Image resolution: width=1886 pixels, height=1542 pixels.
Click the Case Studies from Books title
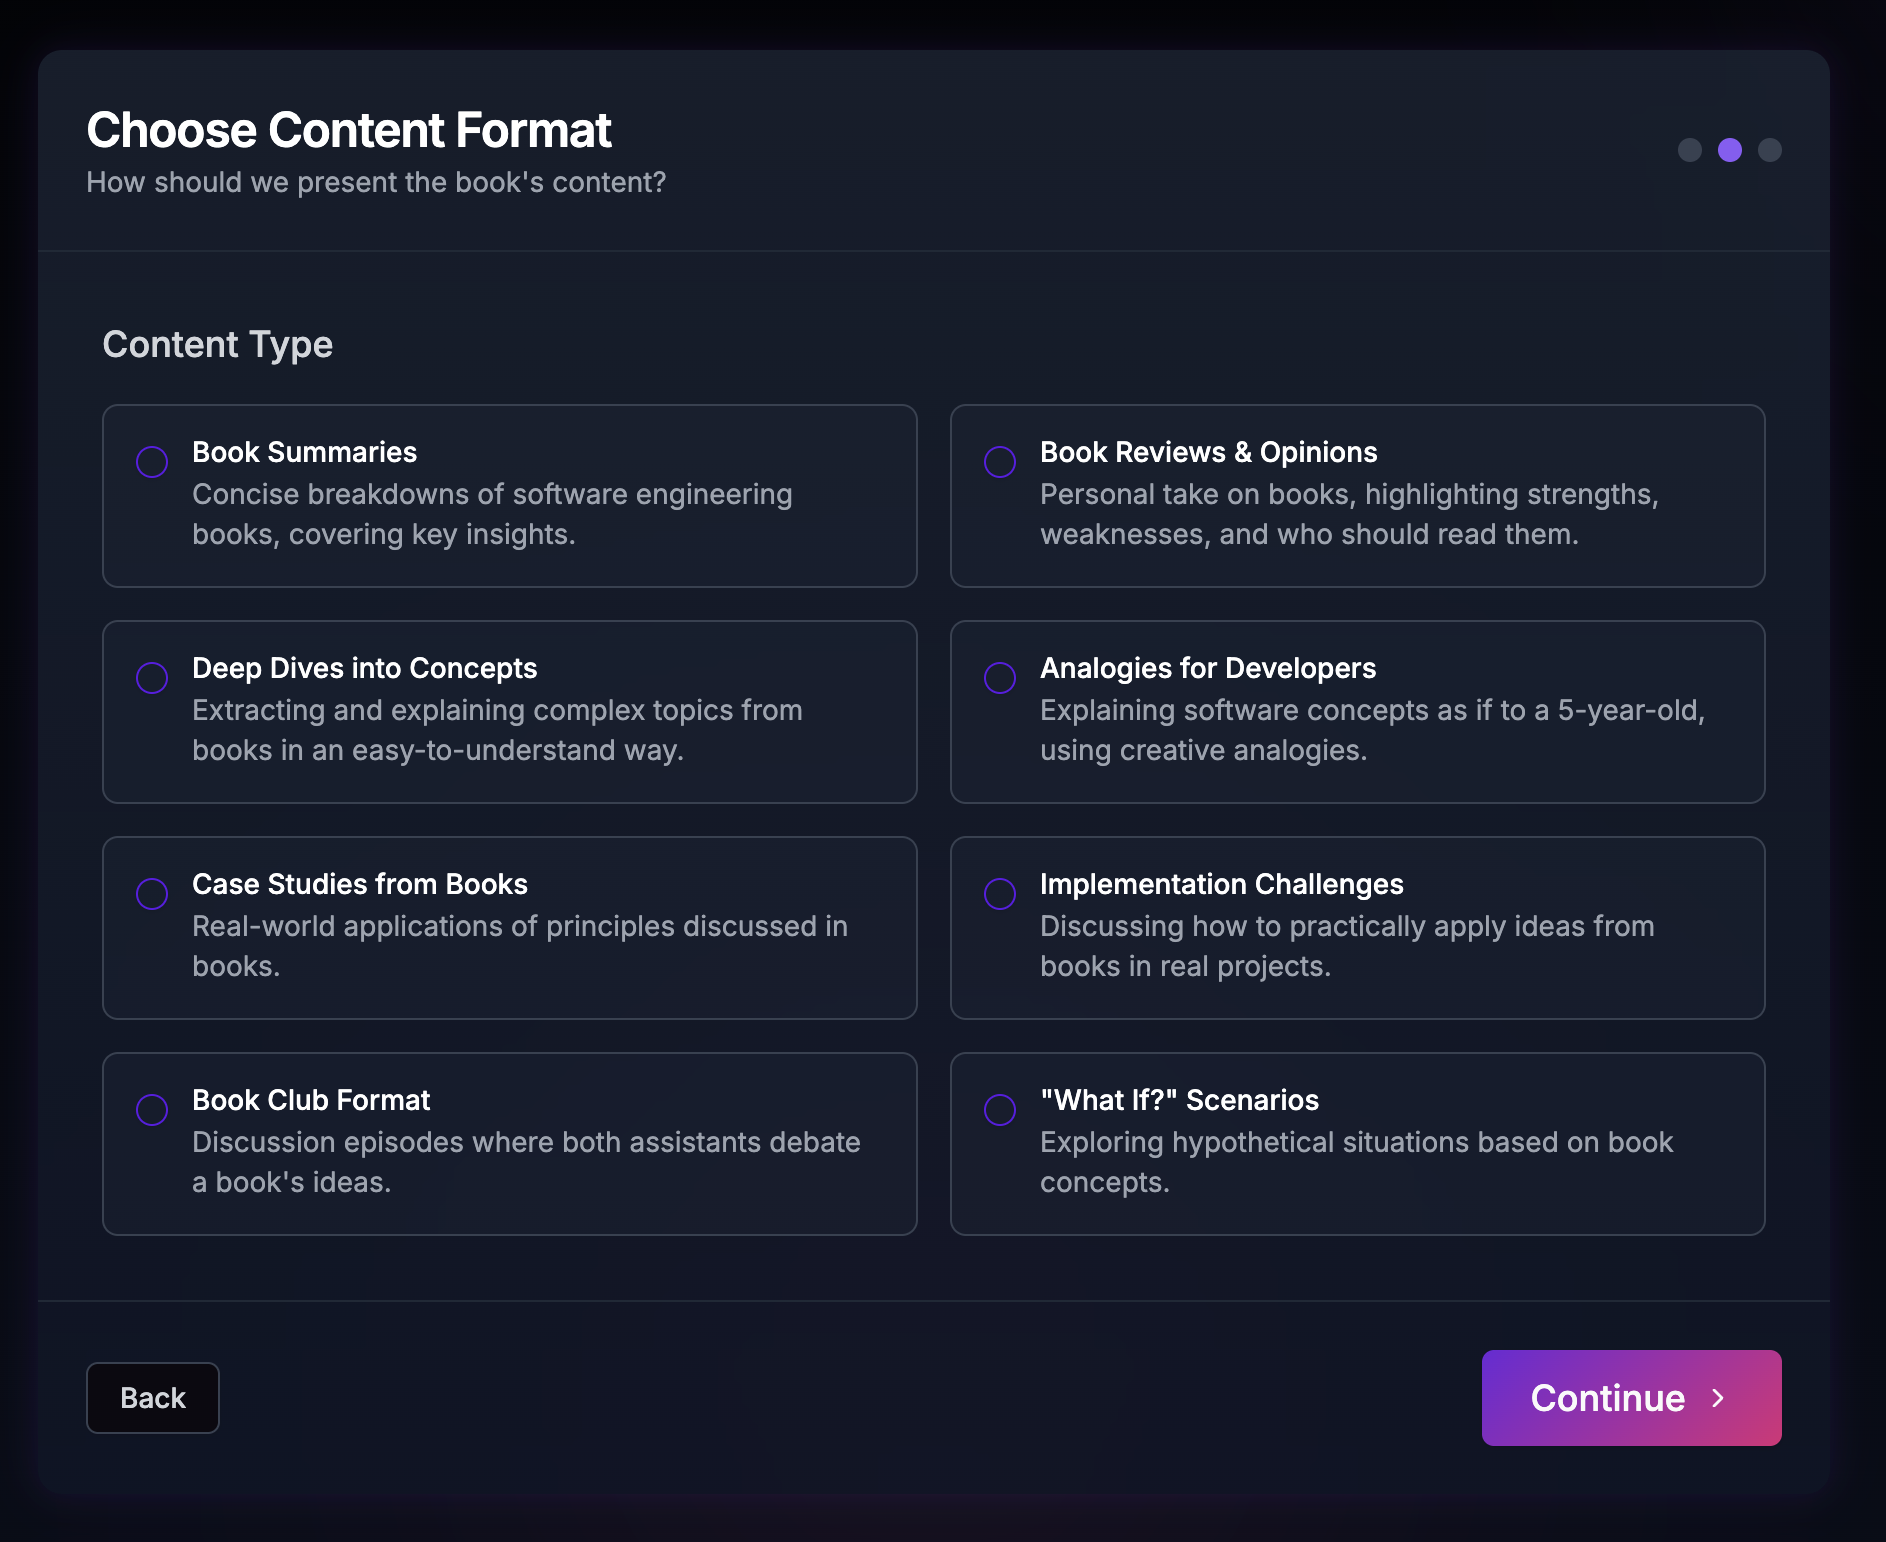pyautogui.click(x=360, y=884)
